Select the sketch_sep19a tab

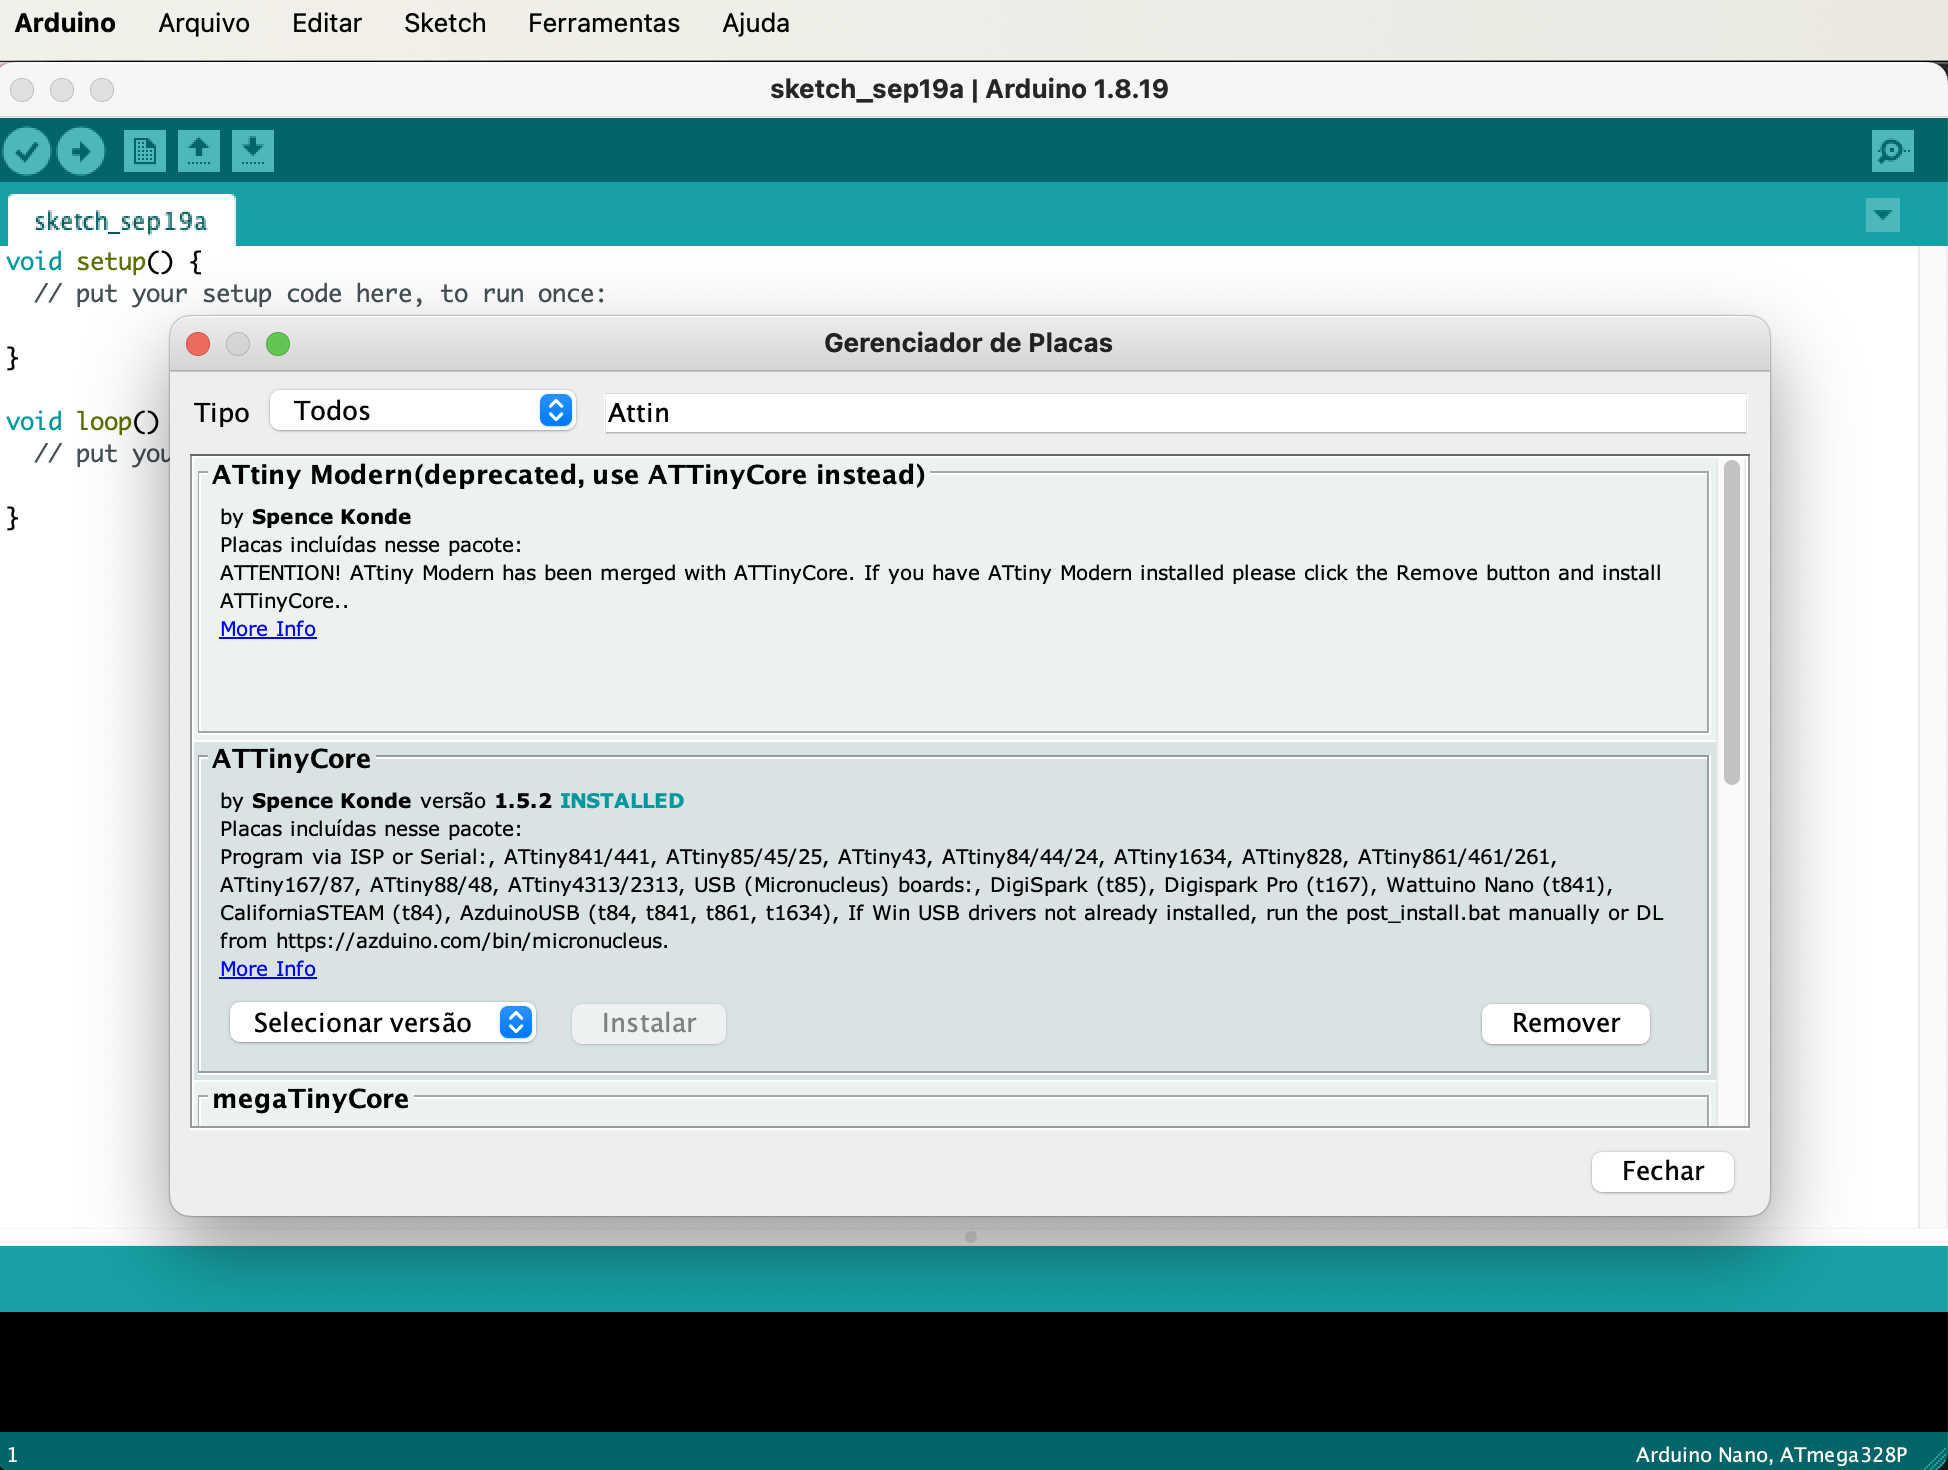point(121,221)
